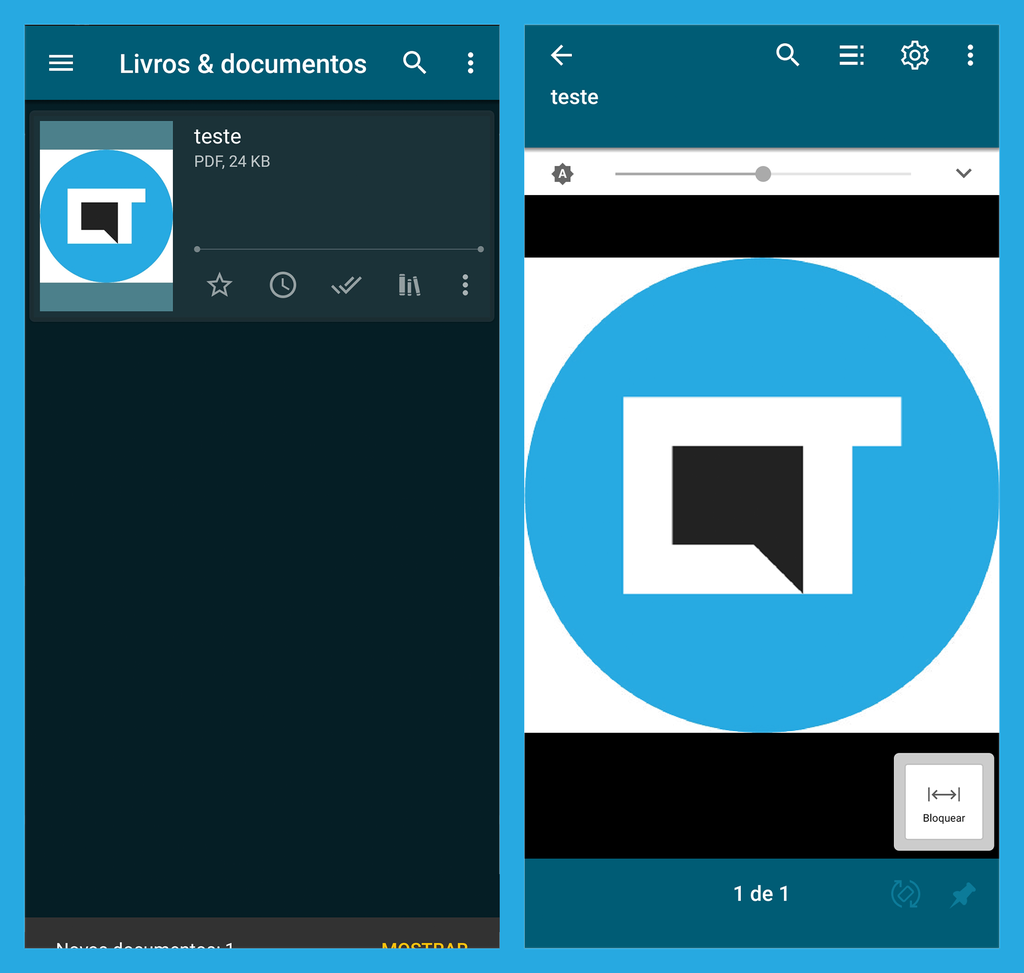This screenshot has height=973, width=1024.
Task: Open the table of contents list icon
Action: pyautogui.click(x=852, y=56)
